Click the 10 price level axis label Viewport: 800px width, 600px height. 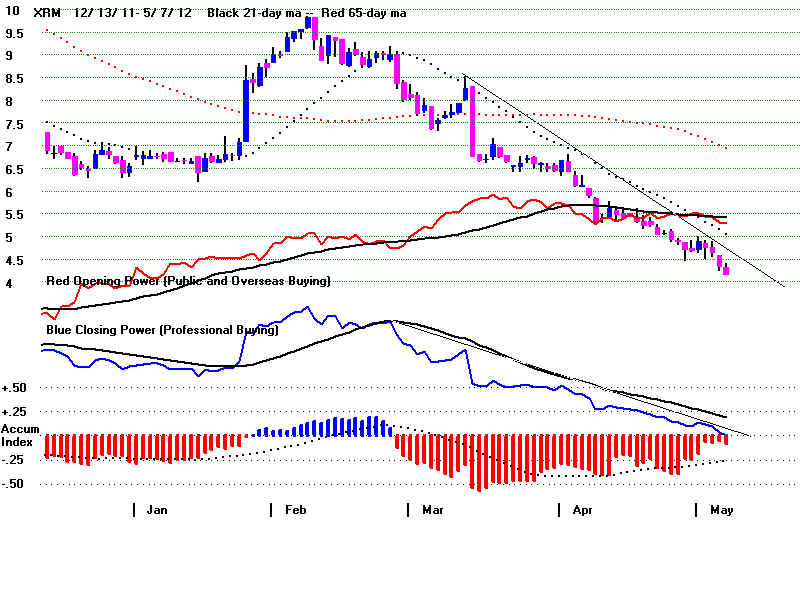10,11
